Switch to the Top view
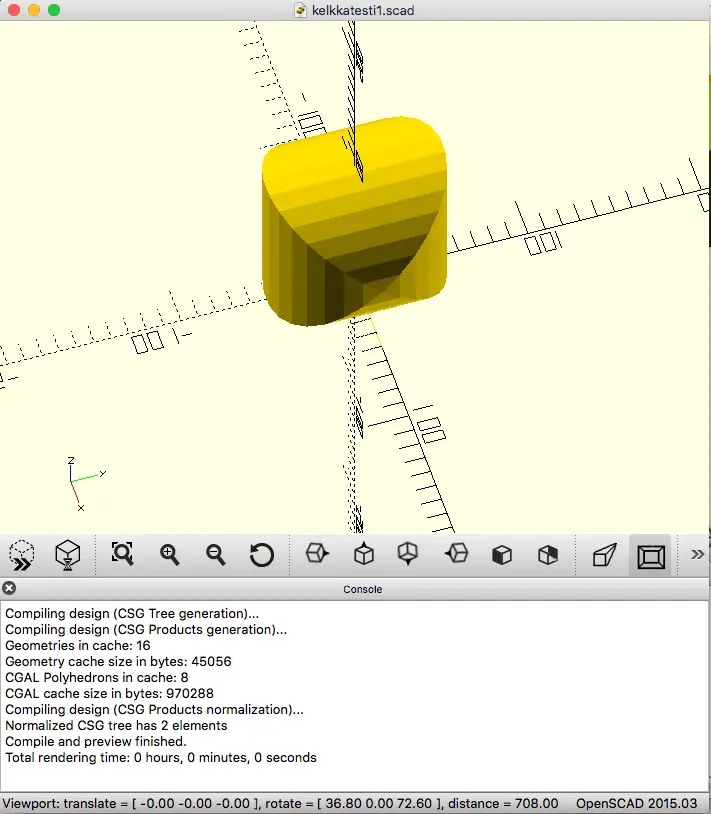 [x=364, y=554]
